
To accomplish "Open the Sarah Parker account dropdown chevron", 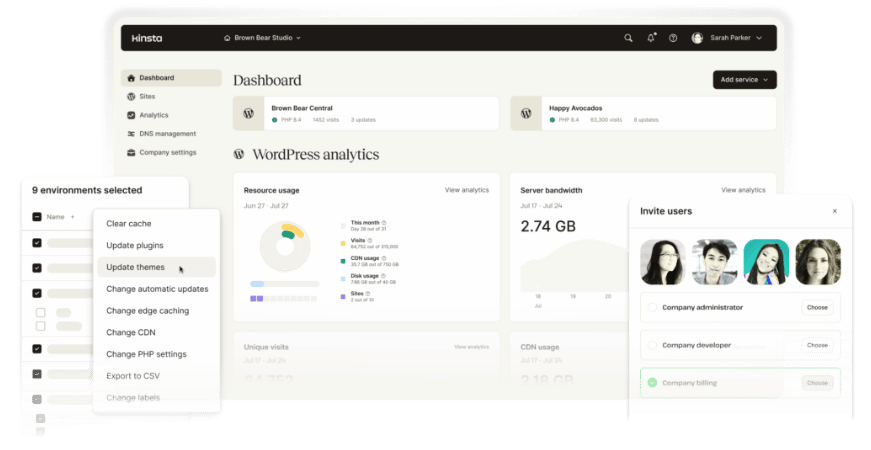I will click(759, 38).
